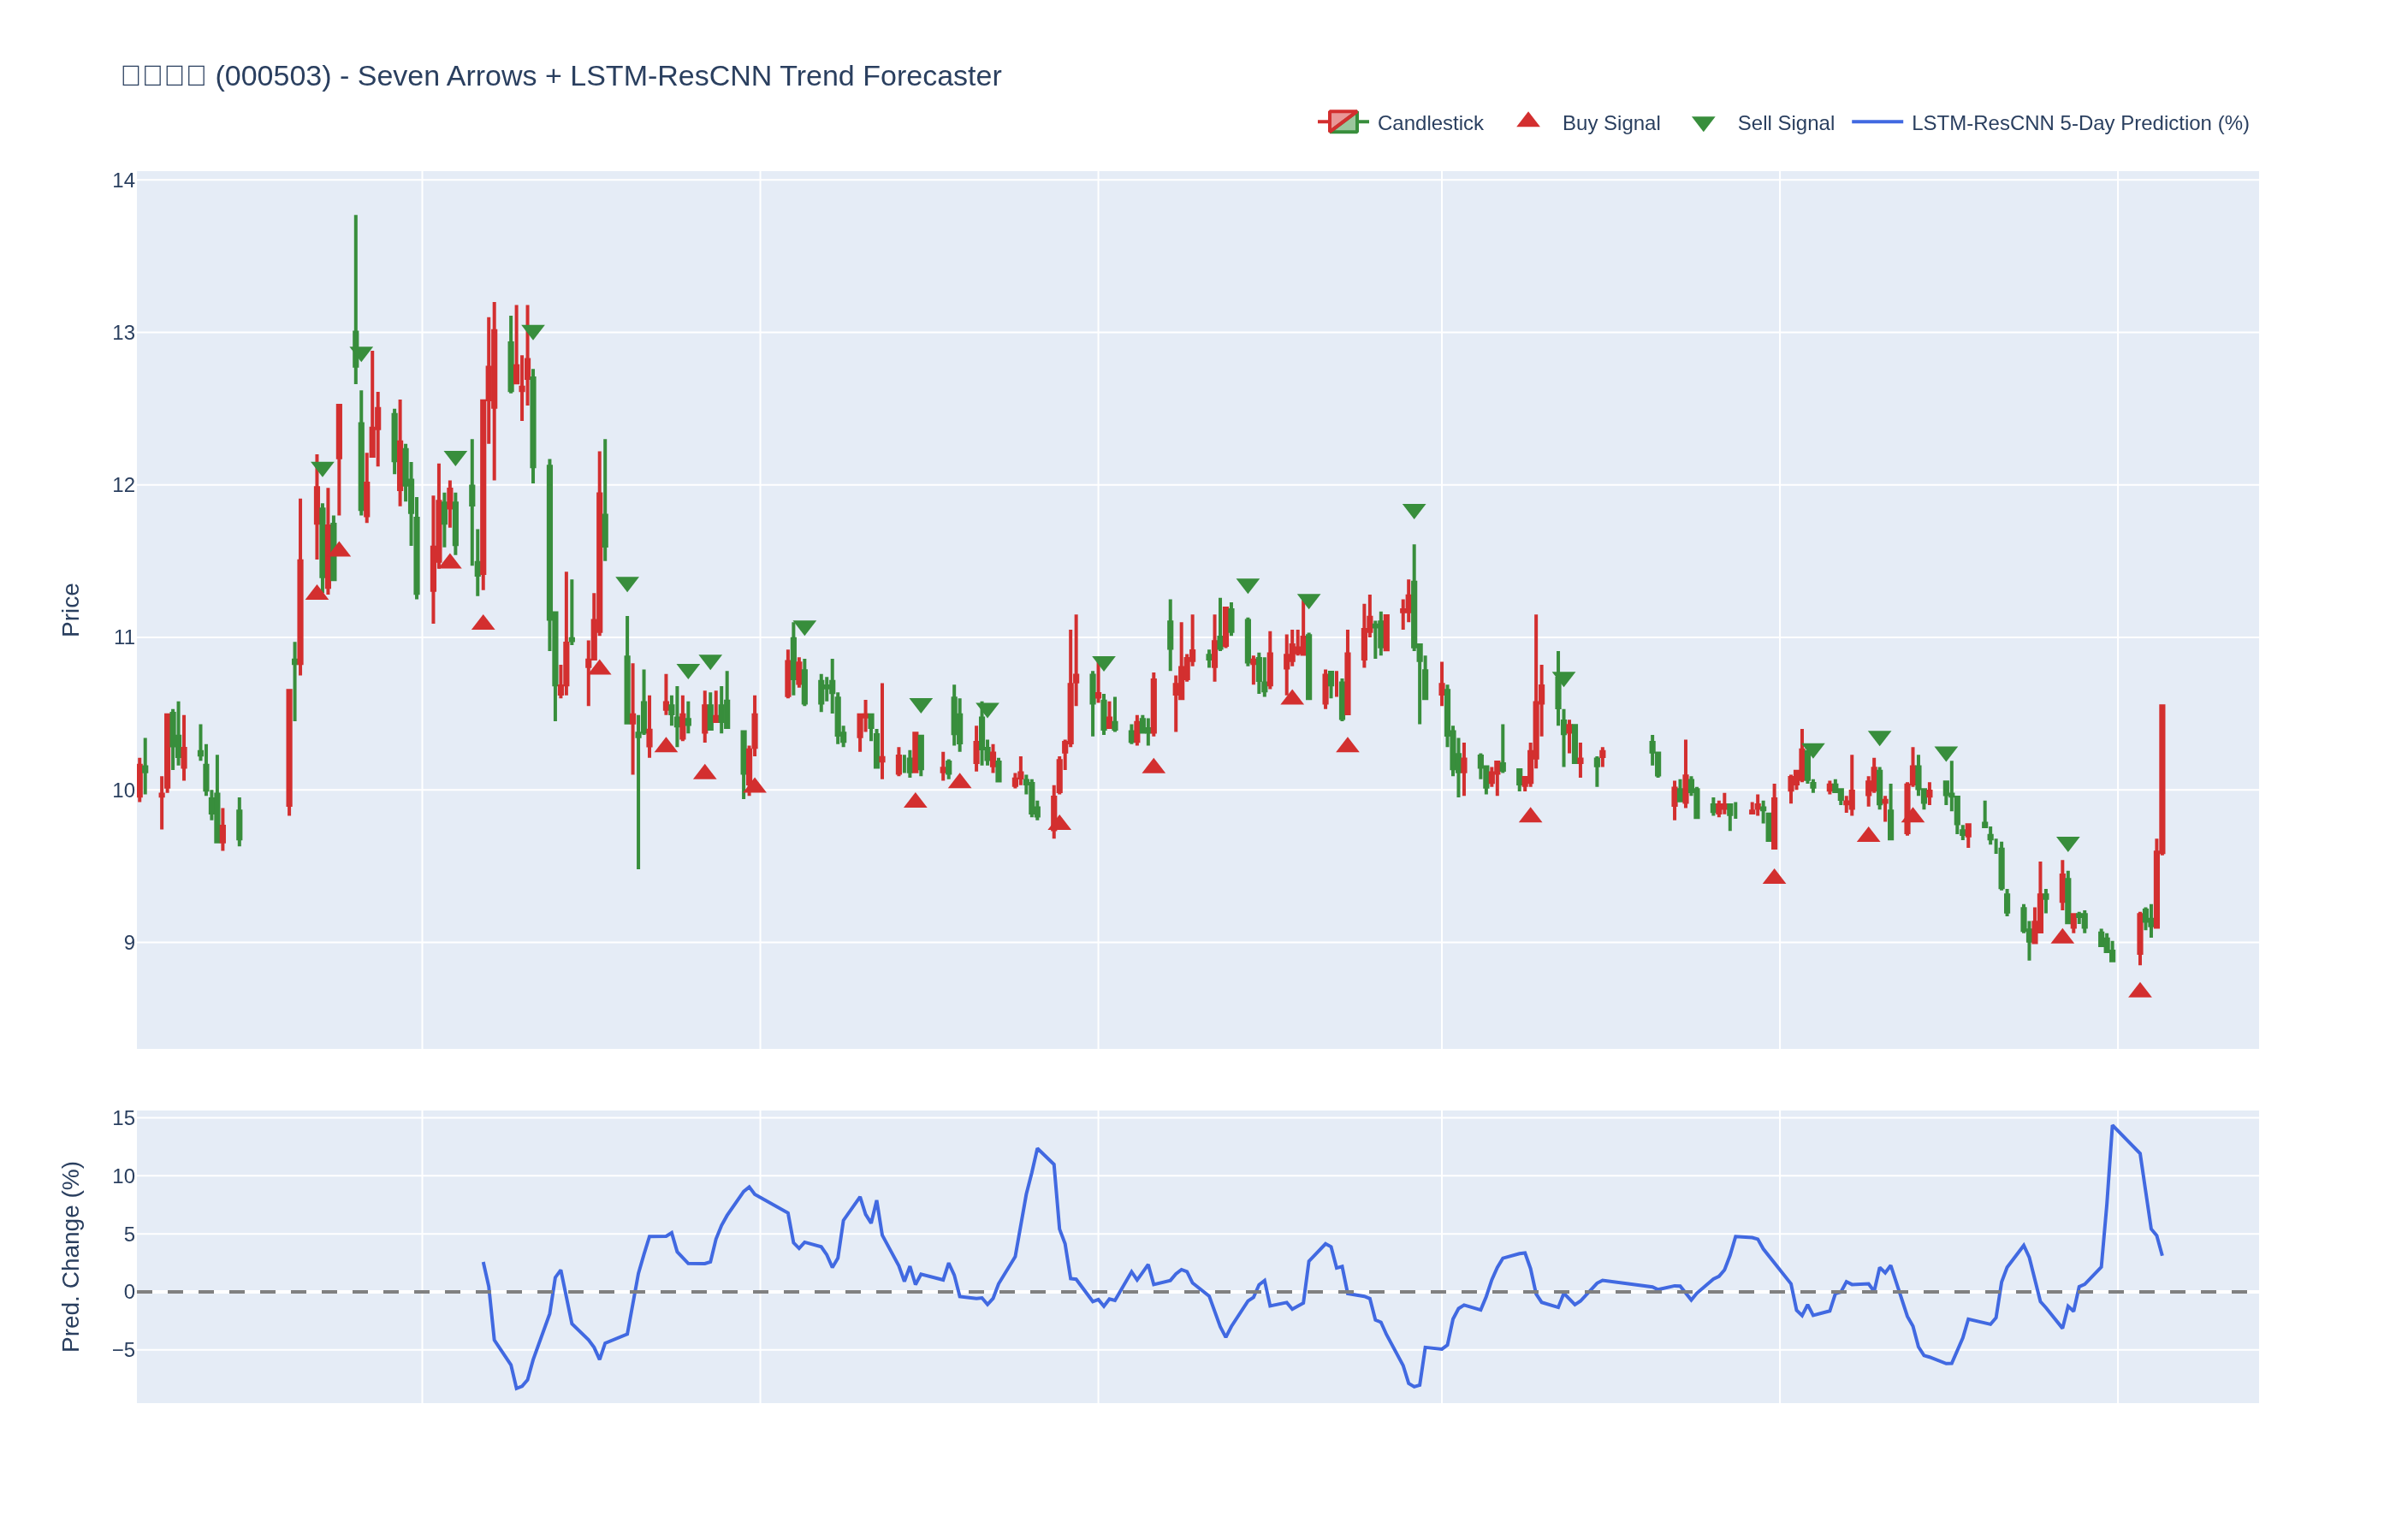Image resolution: width=2396 pixels, height=1540 pixels.
Task: Select the lowest buy signal marker below 9
Action: [2139, 991]
